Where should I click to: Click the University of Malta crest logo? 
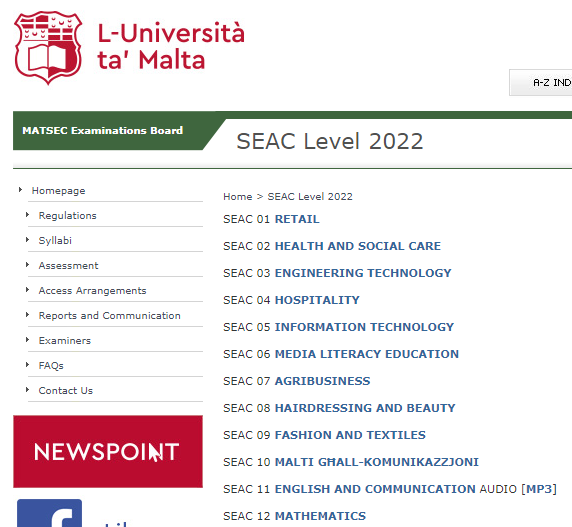point(48,47)
